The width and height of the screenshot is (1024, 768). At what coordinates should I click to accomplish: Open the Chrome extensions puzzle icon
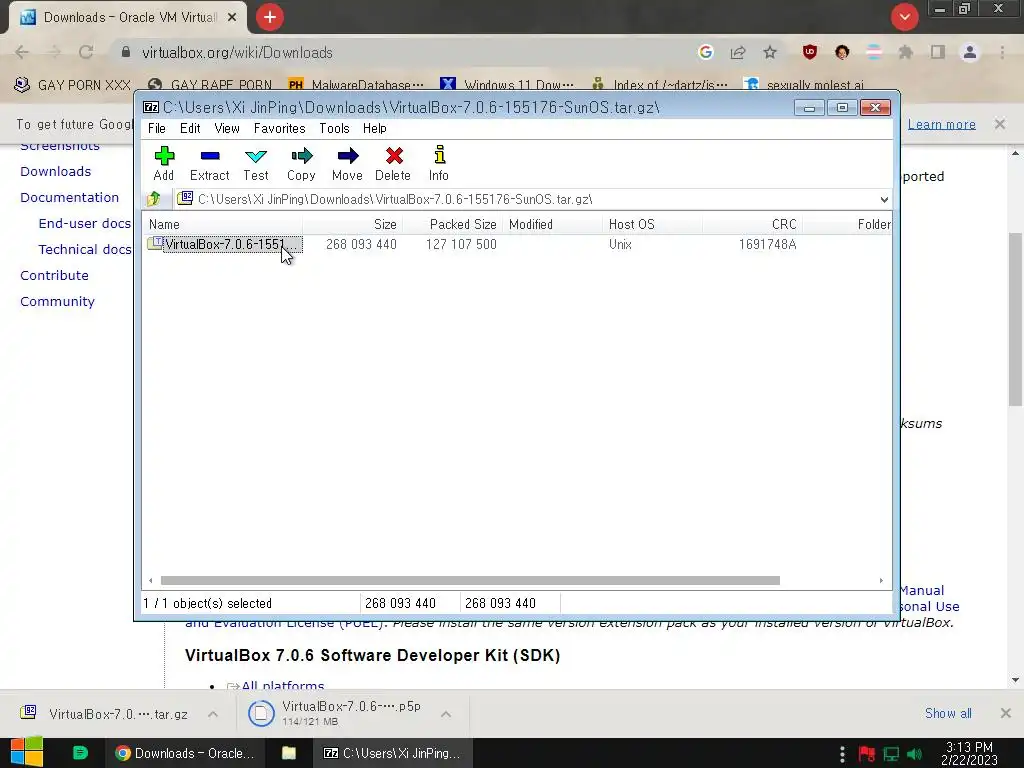[906, 52]
